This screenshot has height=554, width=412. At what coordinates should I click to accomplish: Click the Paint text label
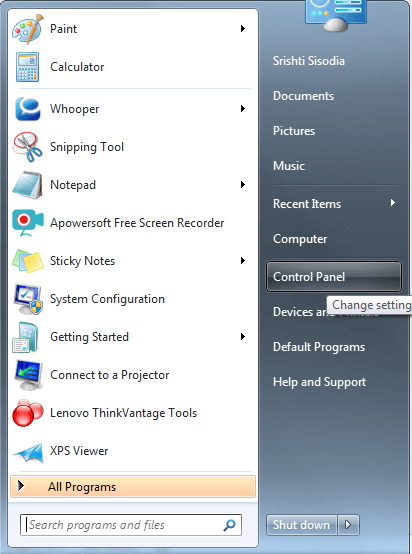click(63, 29)
